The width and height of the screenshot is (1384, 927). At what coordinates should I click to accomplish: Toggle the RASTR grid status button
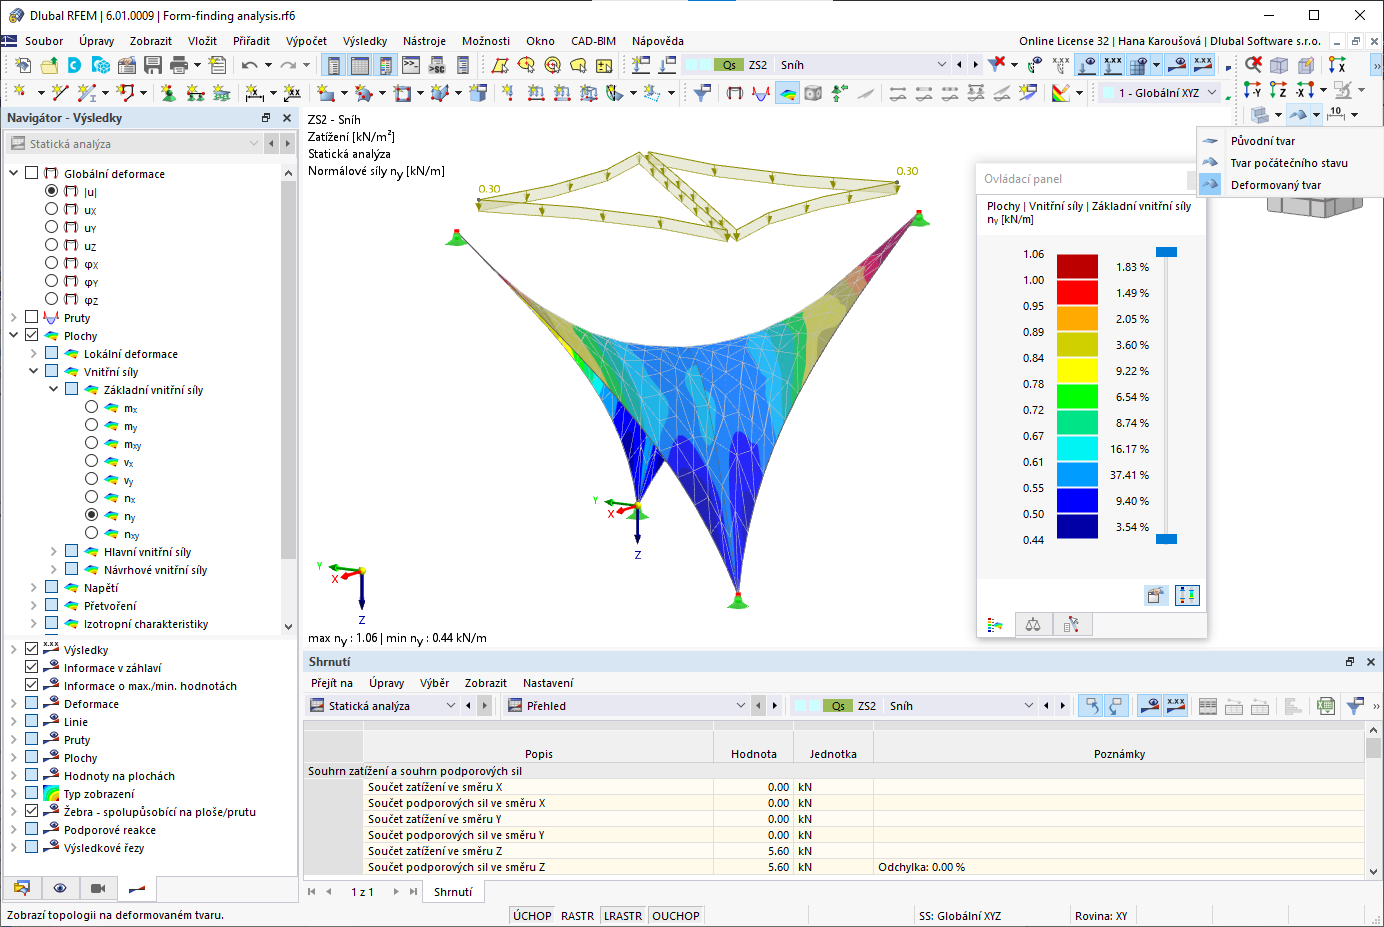577,916
